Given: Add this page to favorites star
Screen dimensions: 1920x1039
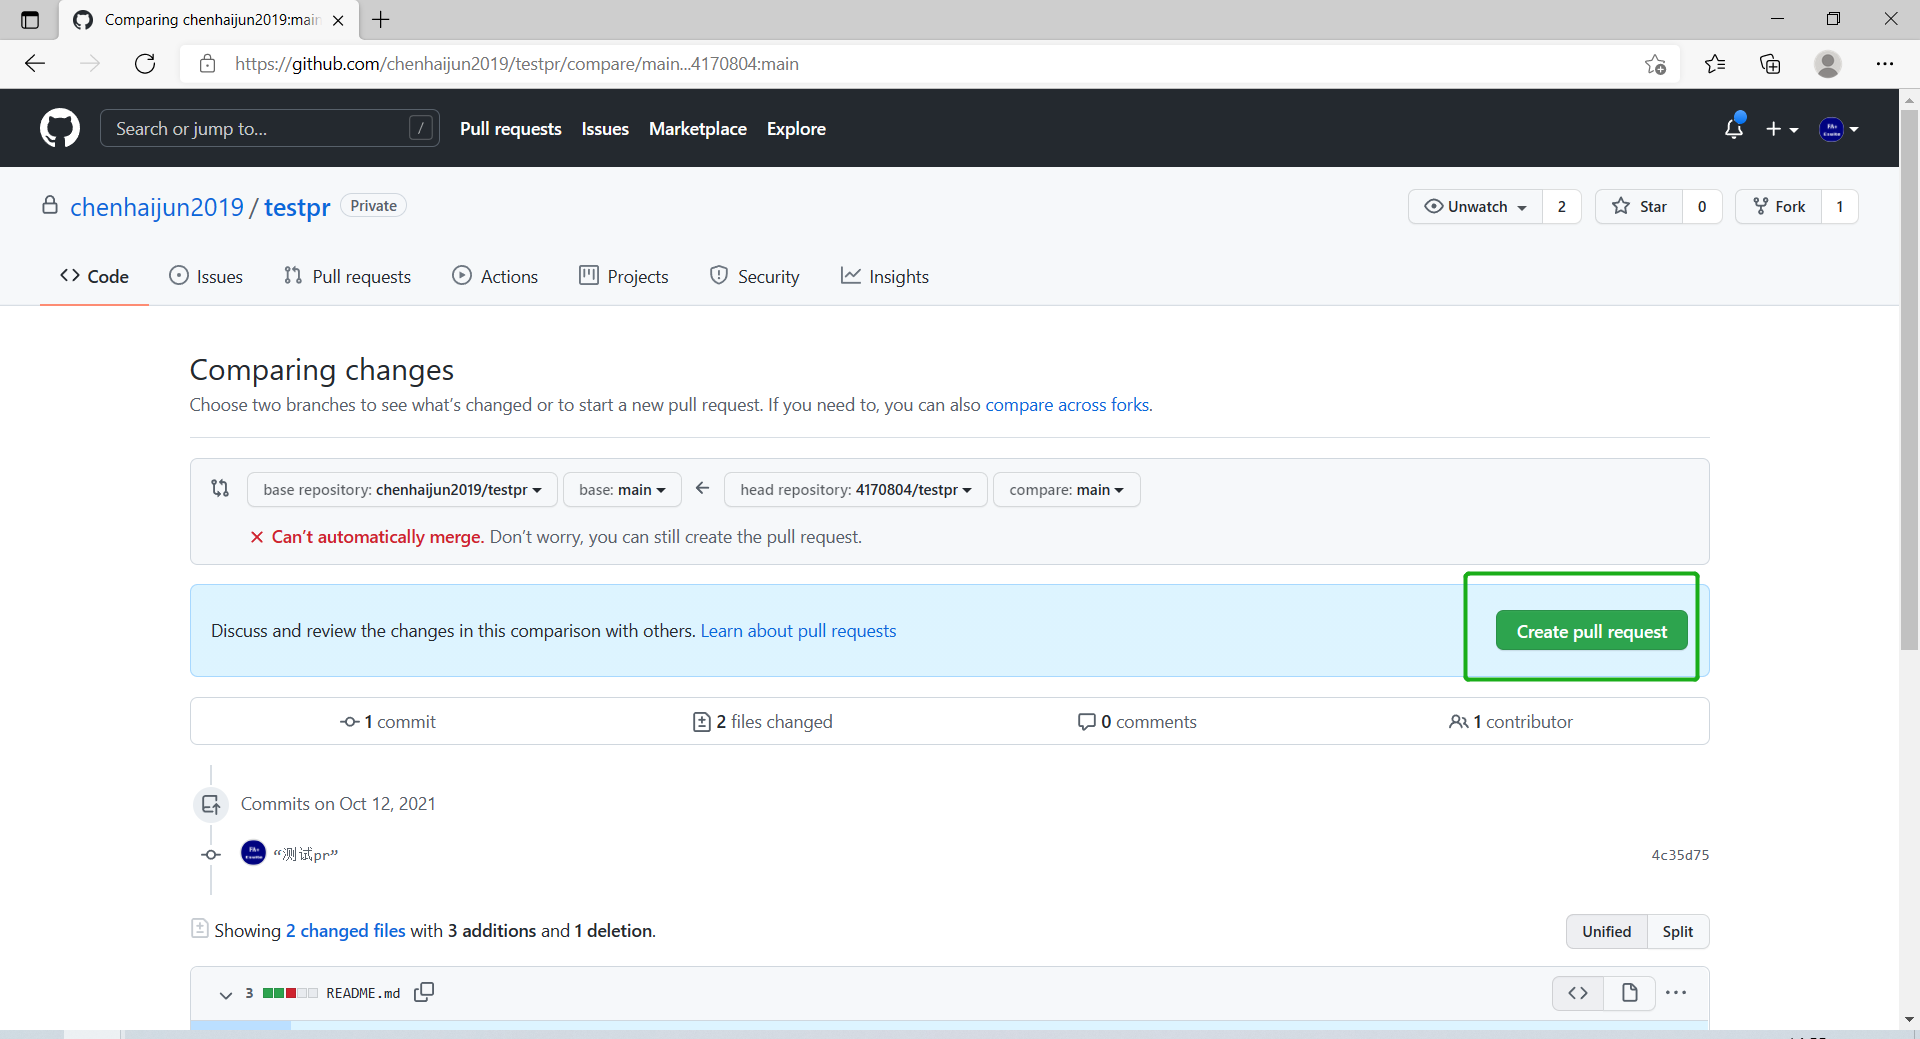Looking at the screenshot, I should click(1655, 64).
